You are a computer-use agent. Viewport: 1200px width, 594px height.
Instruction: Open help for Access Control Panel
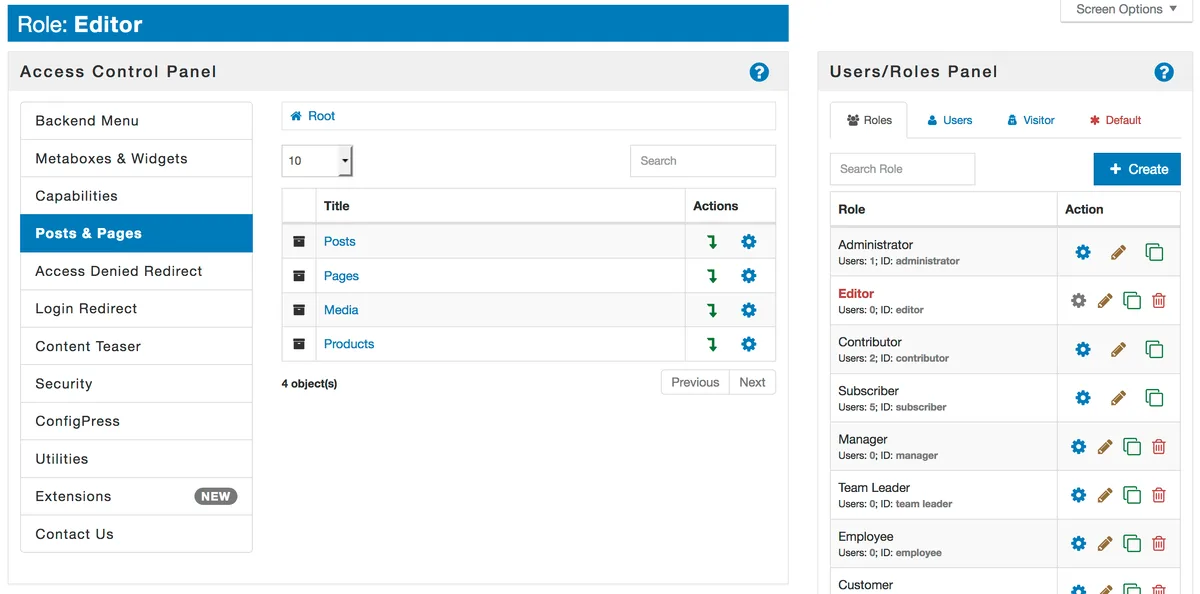click(759, 72)
